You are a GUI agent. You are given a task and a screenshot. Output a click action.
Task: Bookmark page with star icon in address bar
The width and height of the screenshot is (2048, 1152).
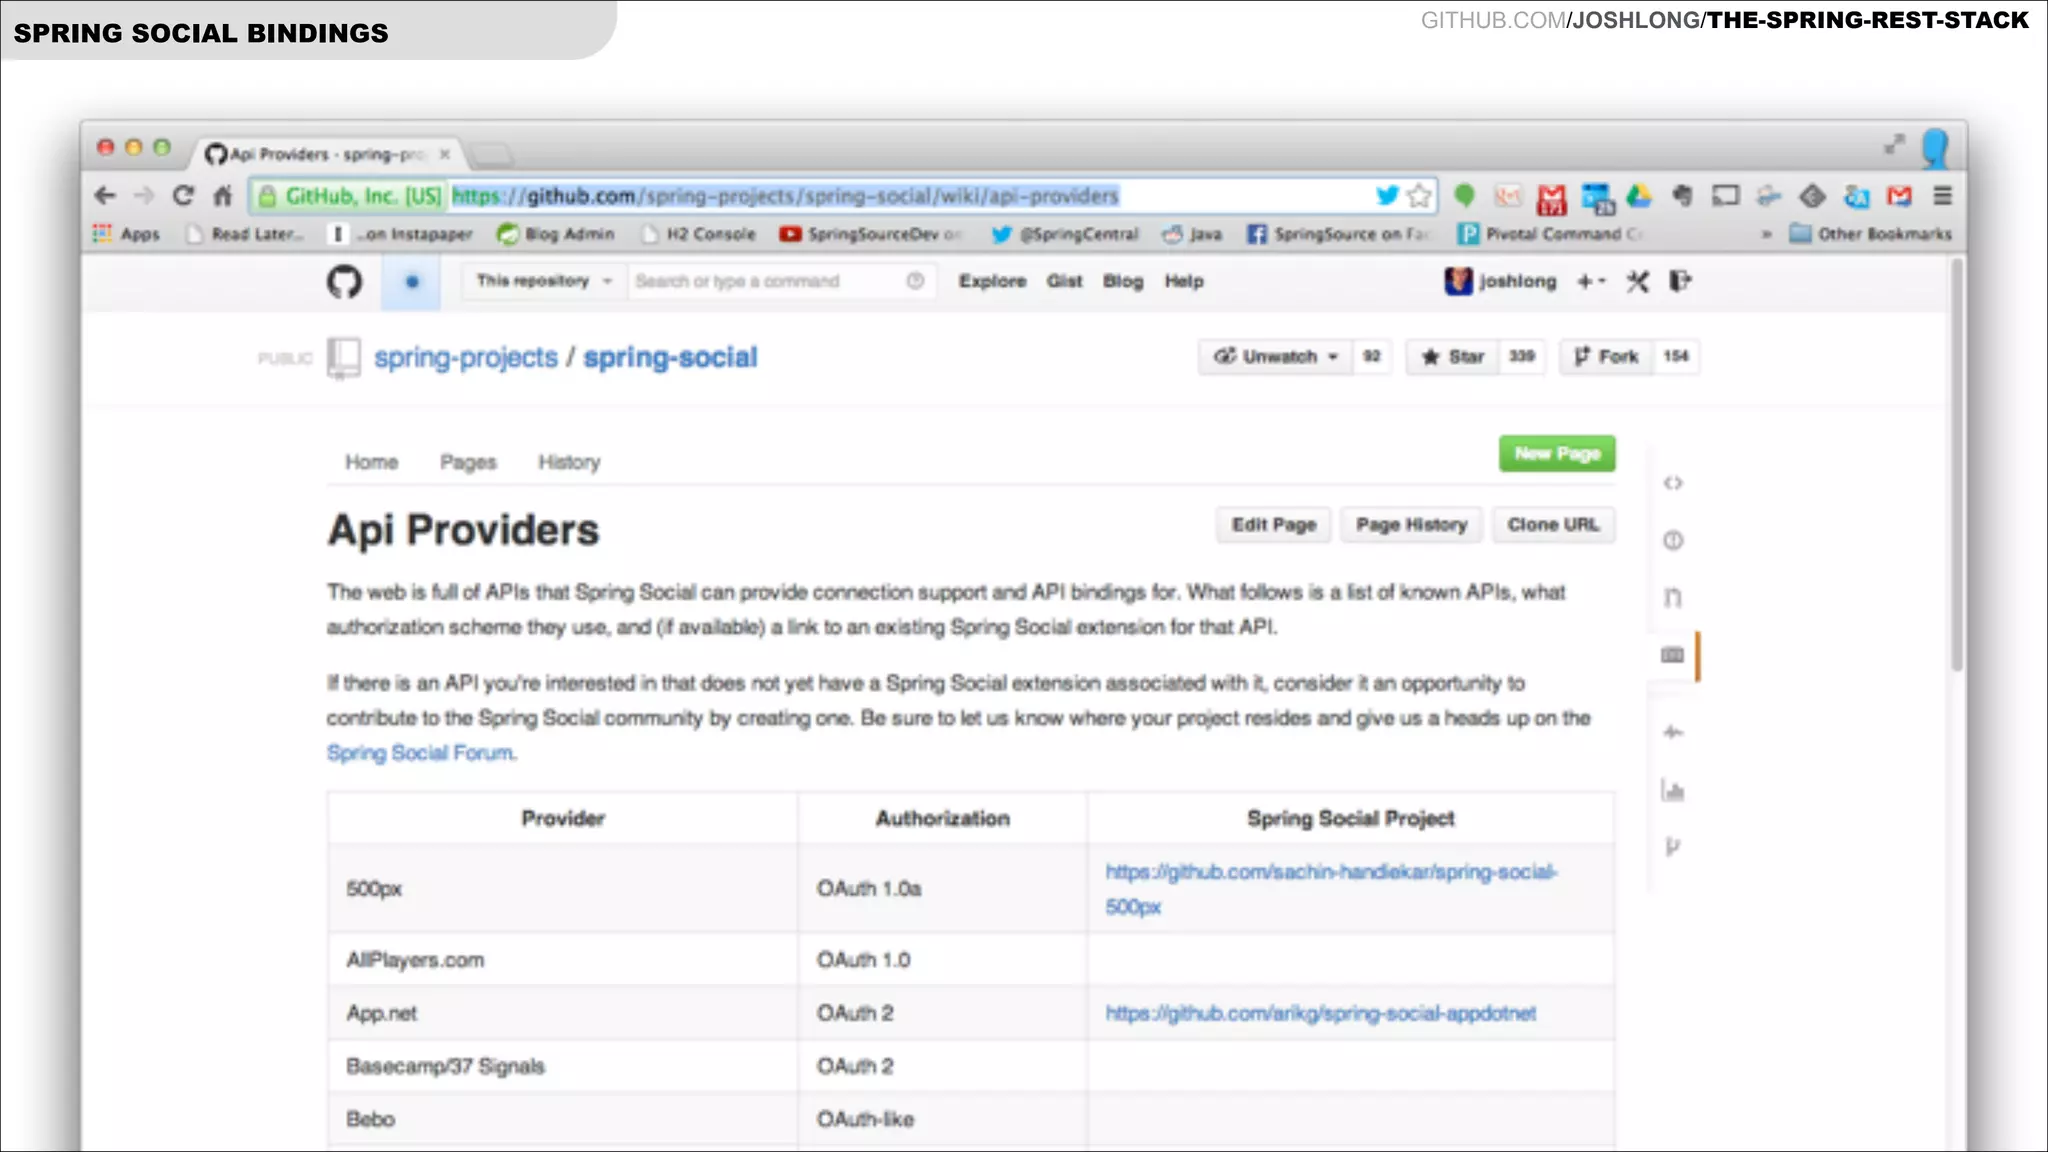[1418, 196]
